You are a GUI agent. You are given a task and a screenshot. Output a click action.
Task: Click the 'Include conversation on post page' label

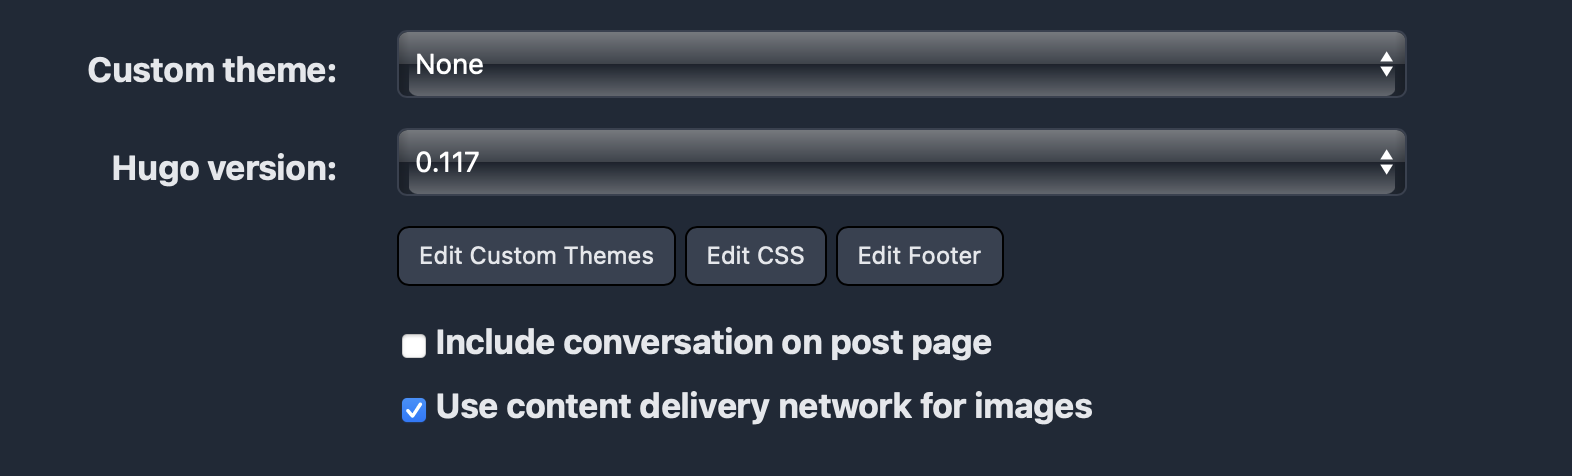[x=714, y=343]
